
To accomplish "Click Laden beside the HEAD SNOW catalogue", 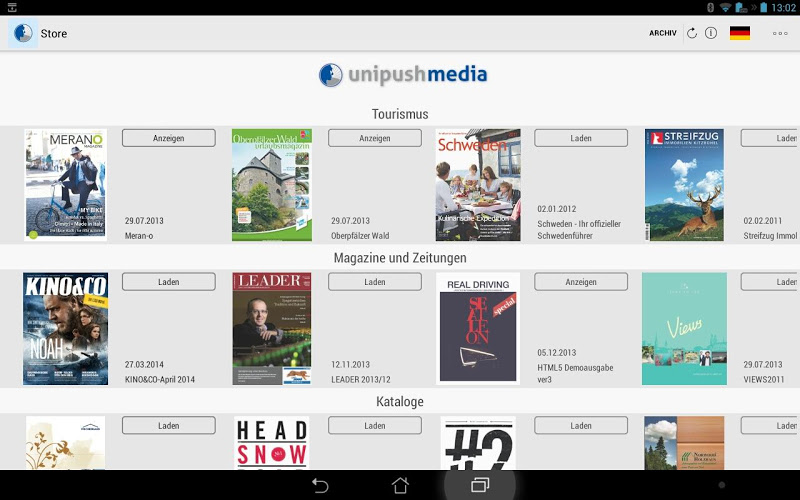I will pyautogui.click(x=375, y=426).
